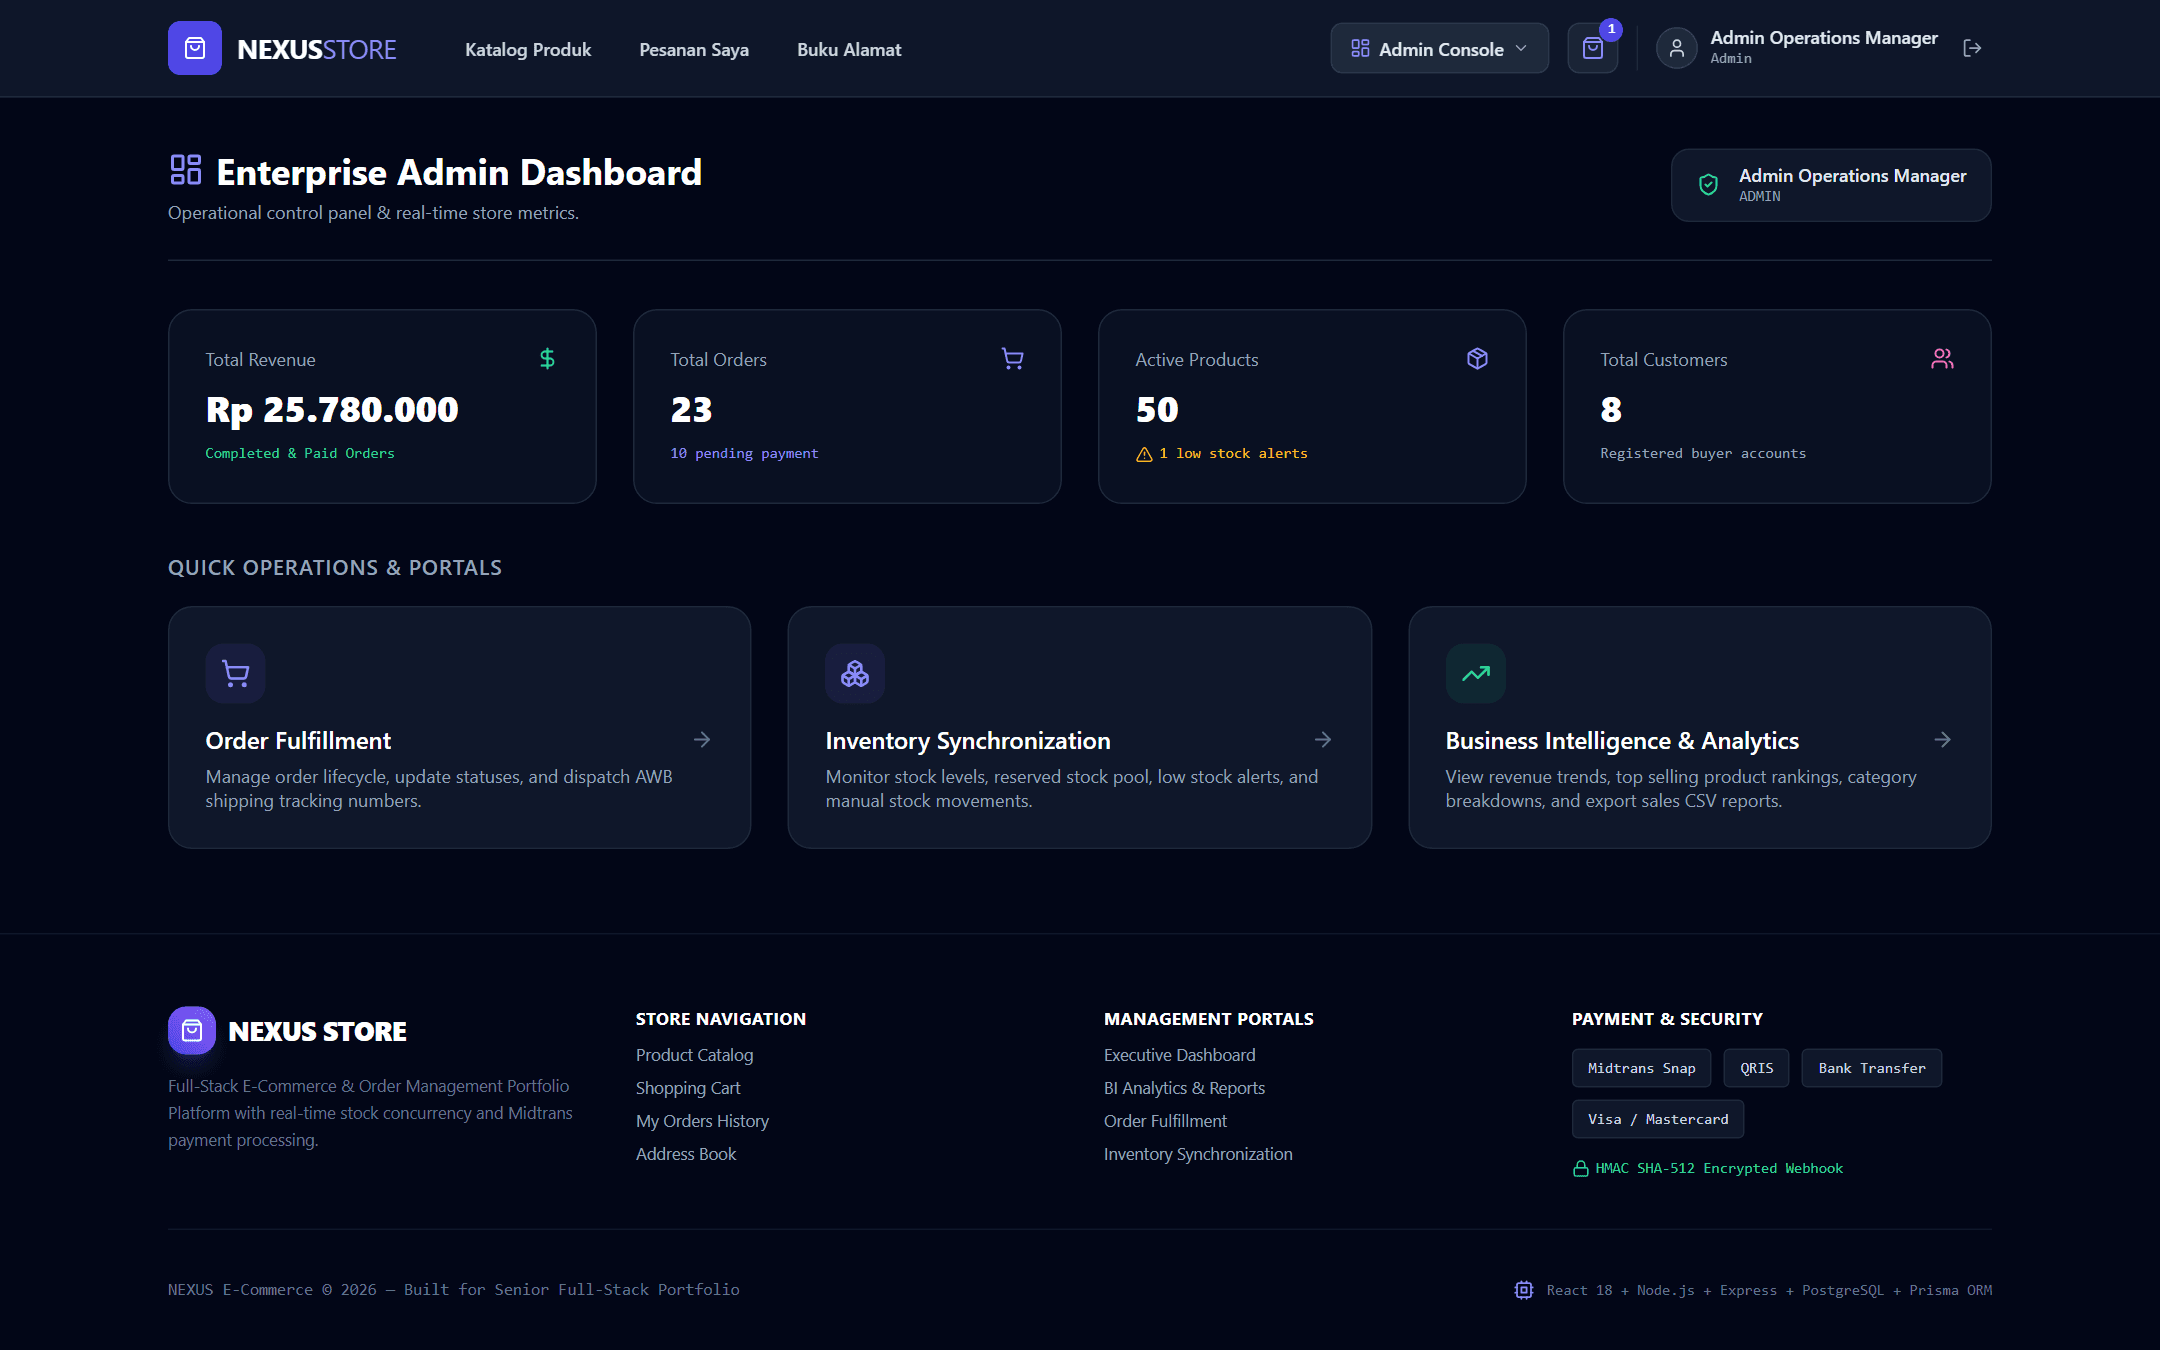
Task: Open BI Analytics & Reports footer link
Action: (x=1184, y=1088)
